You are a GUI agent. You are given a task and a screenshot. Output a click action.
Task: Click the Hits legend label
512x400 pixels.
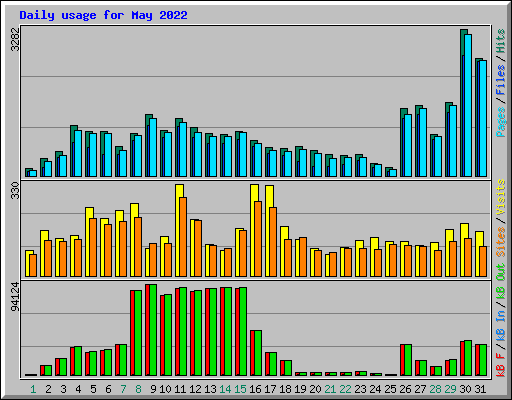click(x=501, y=41)
